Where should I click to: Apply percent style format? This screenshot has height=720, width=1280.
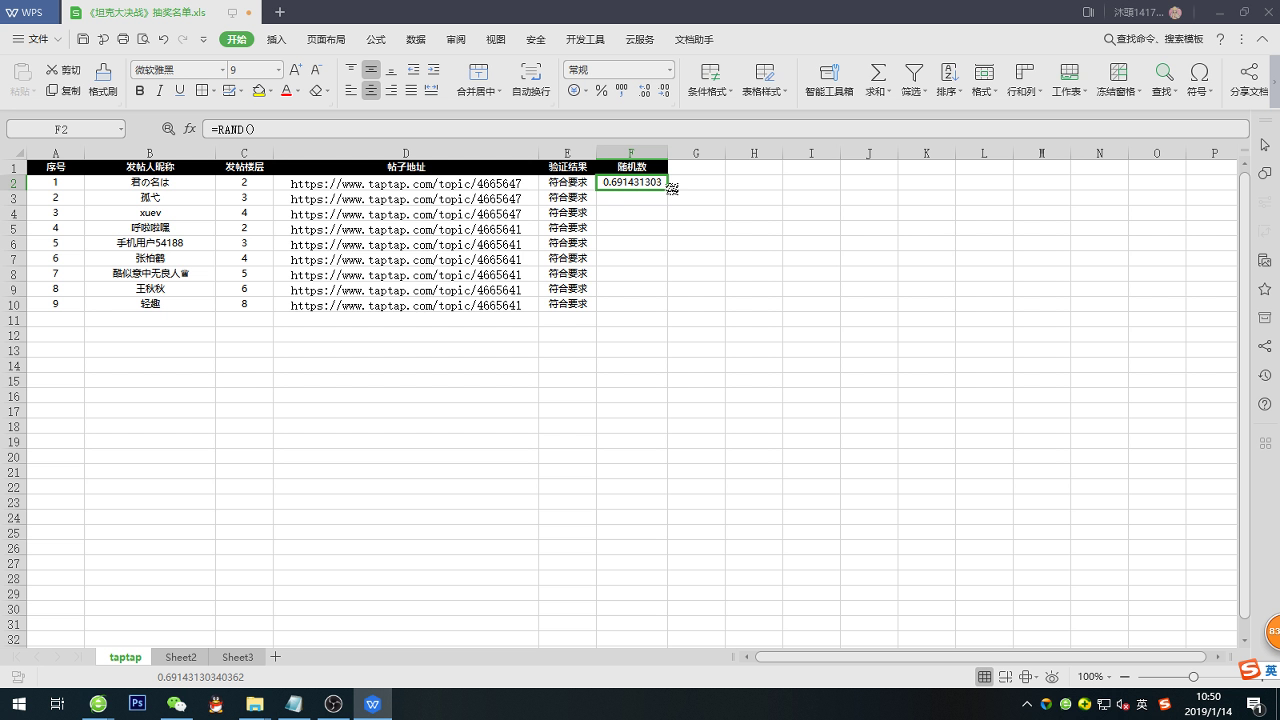(x=601, y=91)
